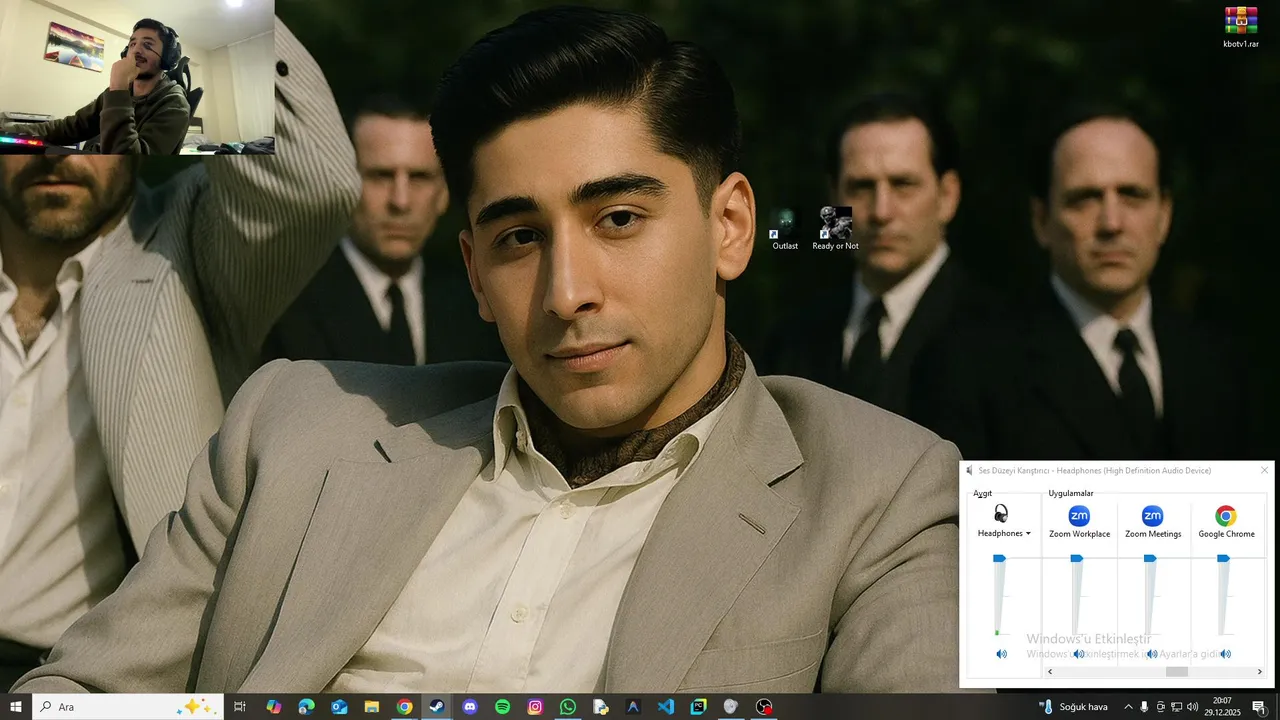Adjust the Zoom Workplace volume slider

1077,558
